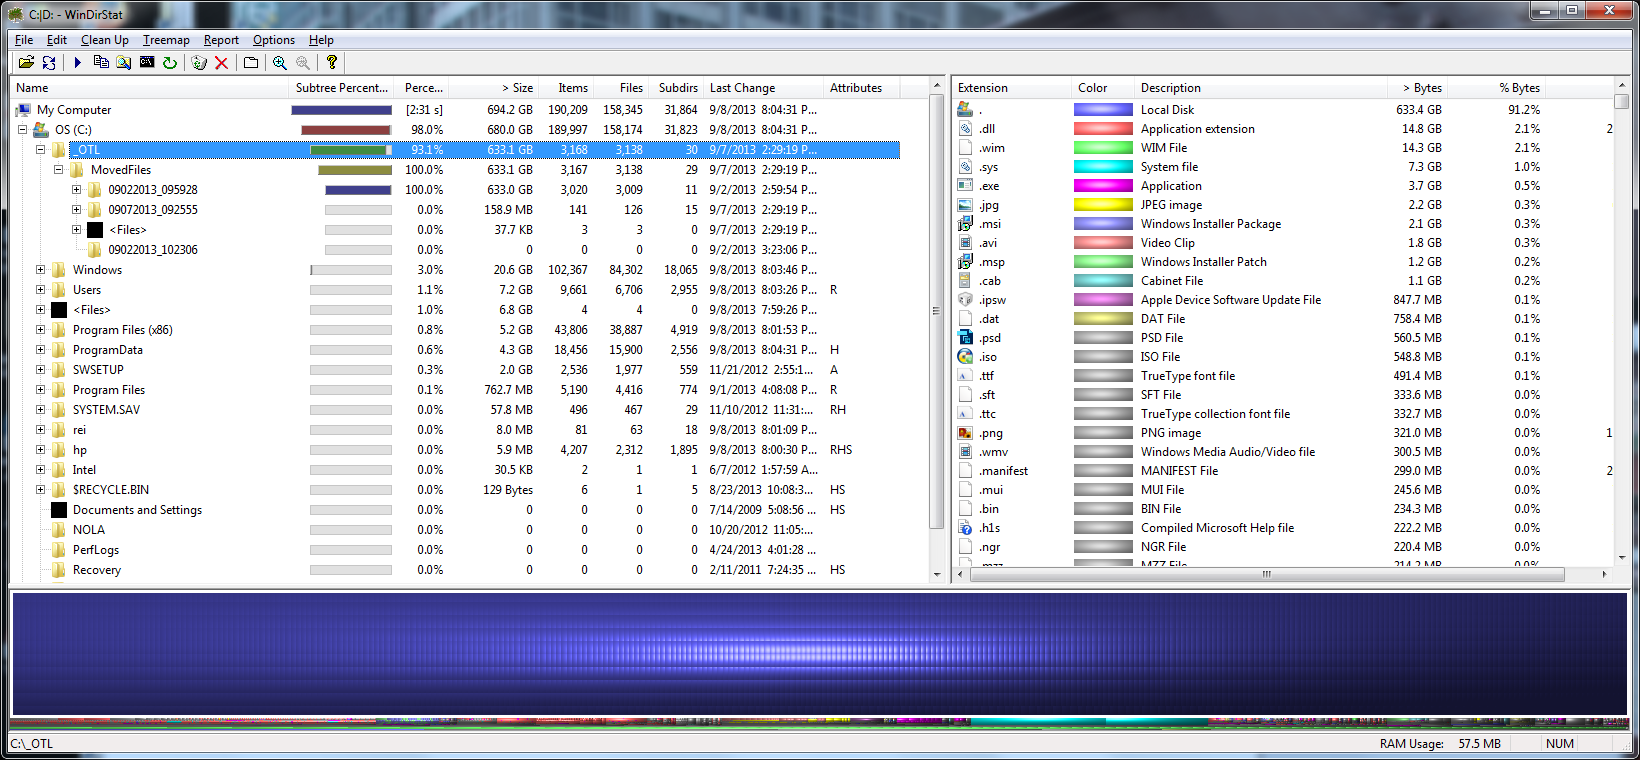Click the blue treemap area

click(819, 653)
